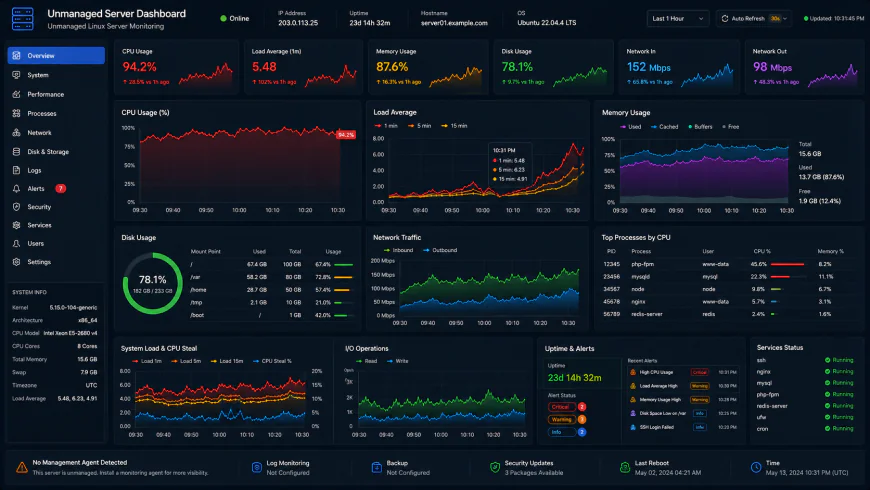Click the disk usage 78.1% donut gauge
Screen dimensions: 870x490
click(153, 284)
